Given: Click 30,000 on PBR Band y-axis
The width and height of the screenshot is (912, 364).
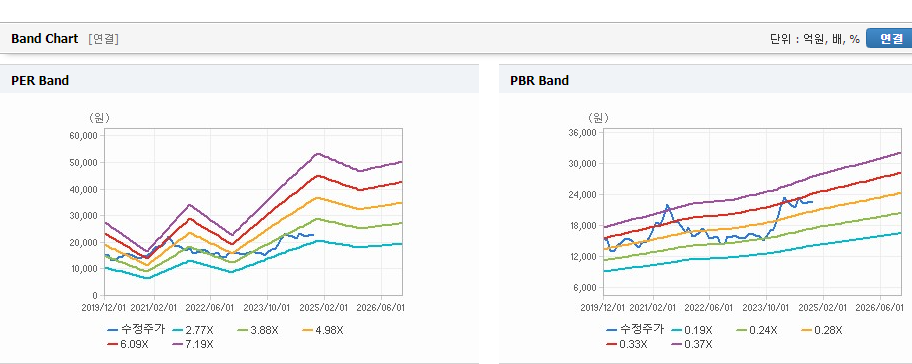Looking at the screenshot, I should click(x=582, y=163).
